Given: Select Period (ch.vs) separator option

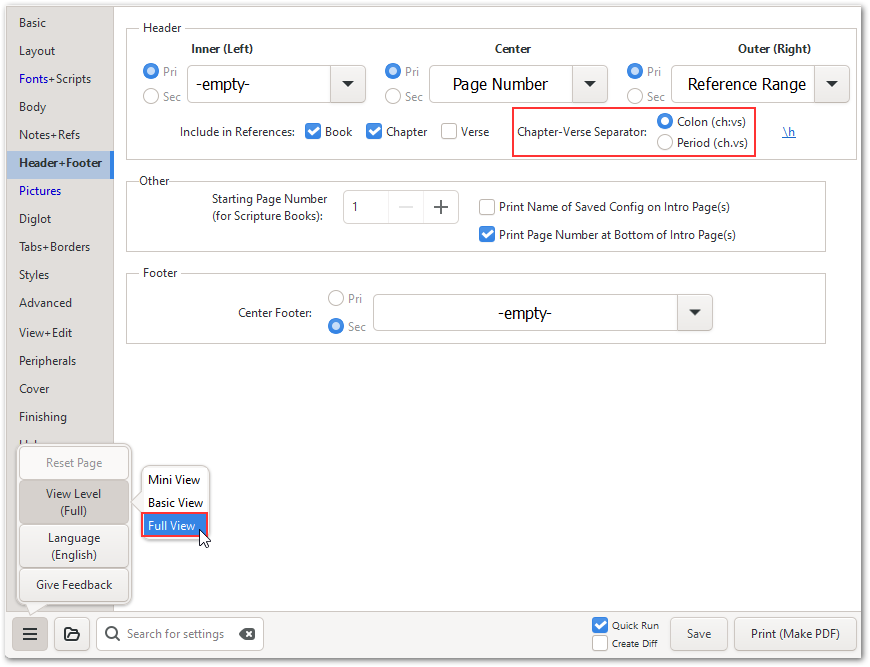Looking at the screenshot, I should point(665,143).
